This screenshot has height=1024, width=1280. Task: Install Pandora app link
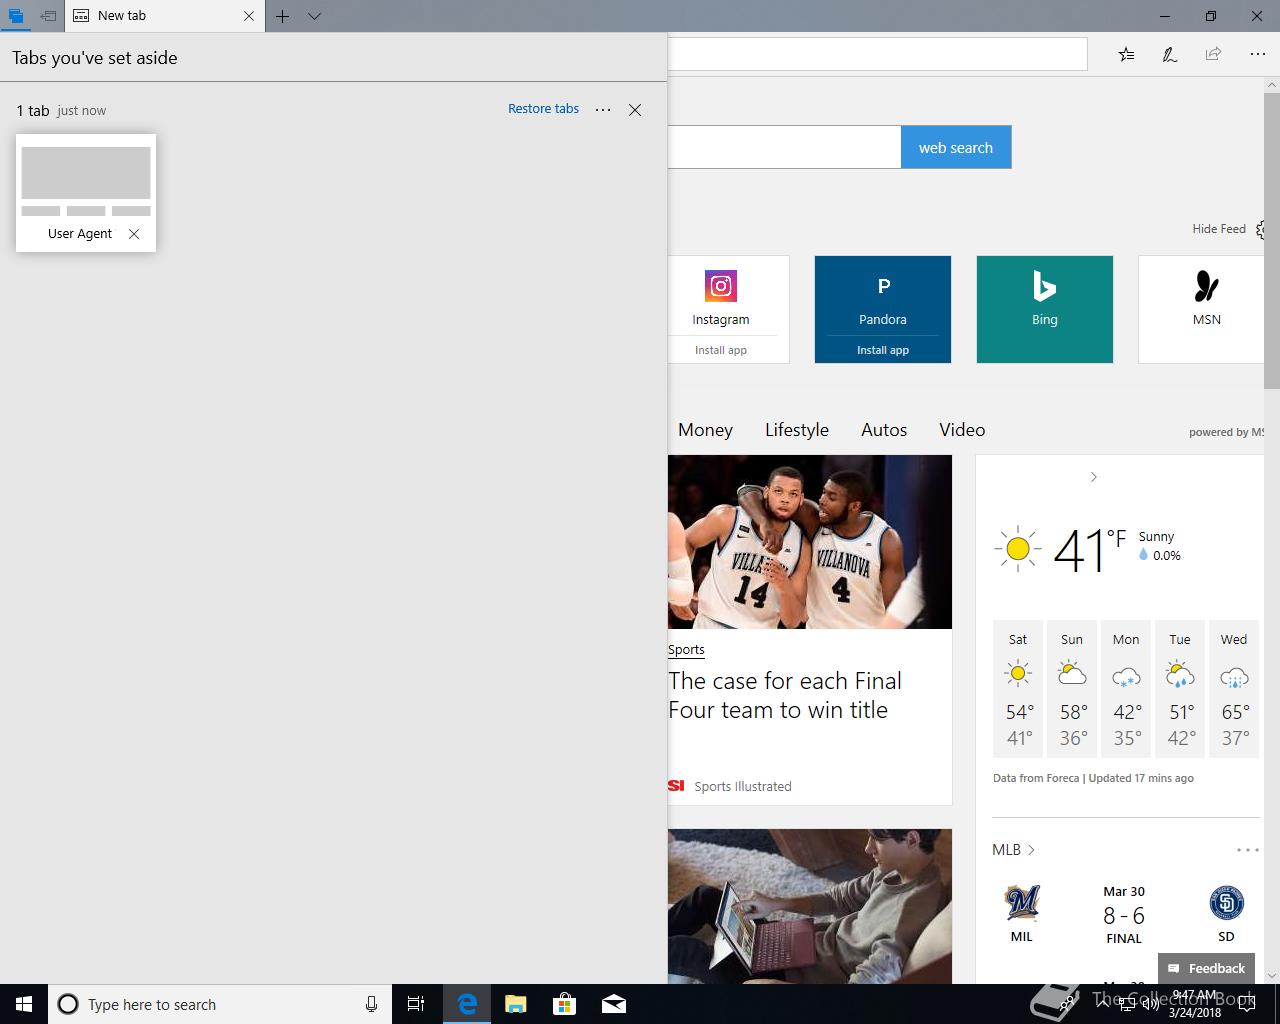tap(883, 350)
